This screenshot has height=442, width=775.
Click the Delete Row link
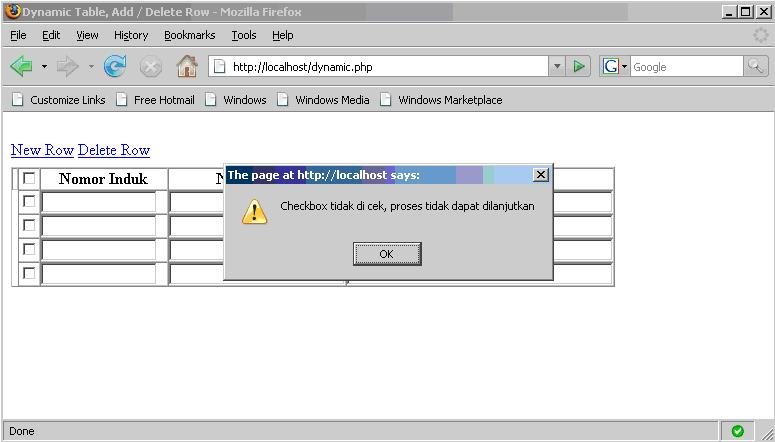coord(114,150)
